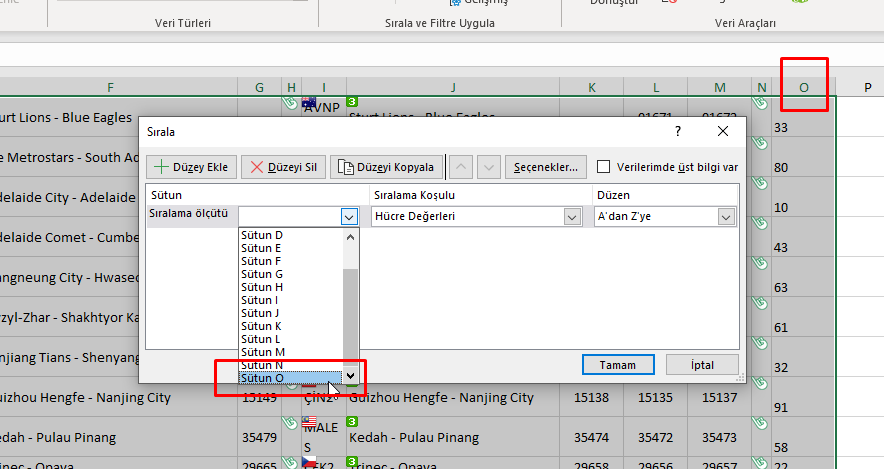Image resolution: width=884 pixels, height=469 pixels.
Task: Select column O header
Action: pyautogui.click(x=804, y=87)
